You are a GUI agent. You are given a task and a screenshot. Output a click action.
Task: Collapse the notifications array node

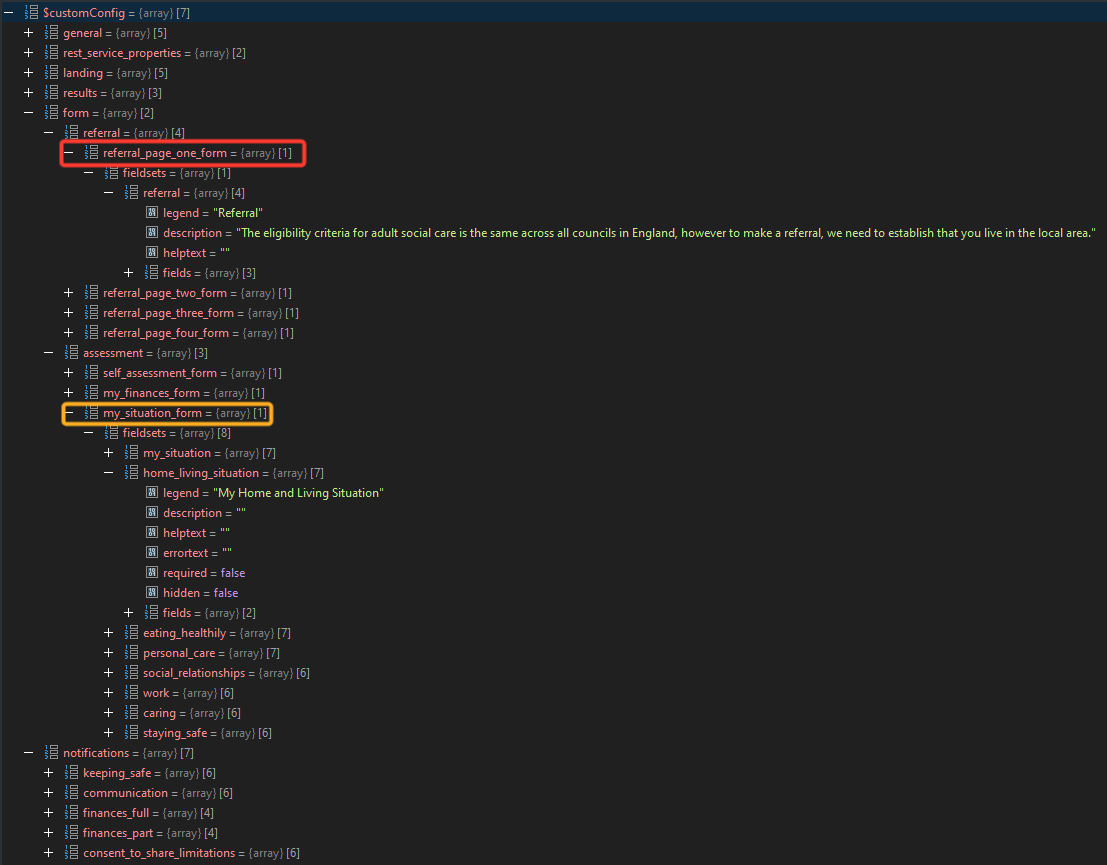click(x=28, y=753)
